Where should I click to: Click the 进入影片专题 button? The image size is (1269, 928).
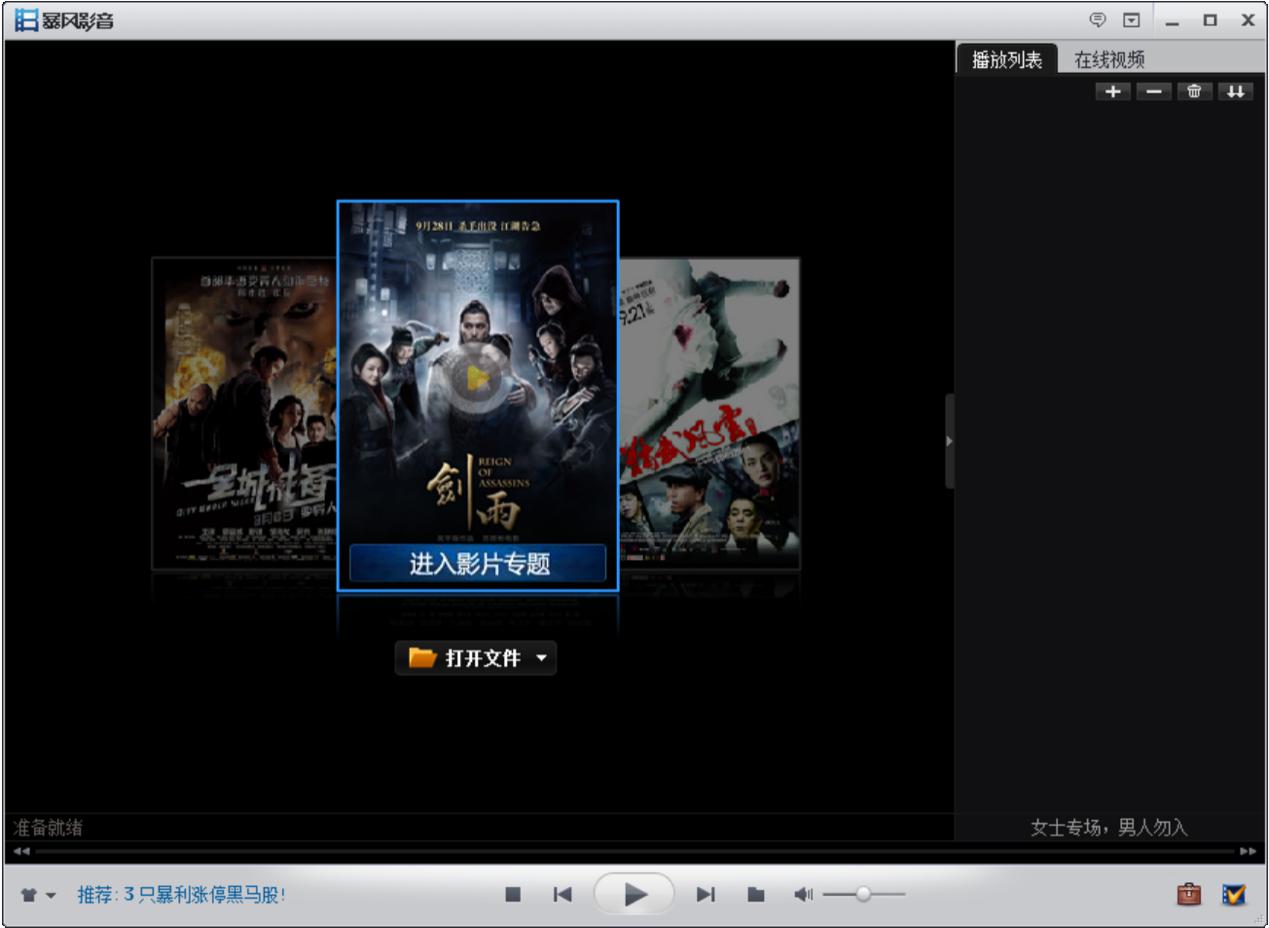pyautogui.click(x=478, y=564)
